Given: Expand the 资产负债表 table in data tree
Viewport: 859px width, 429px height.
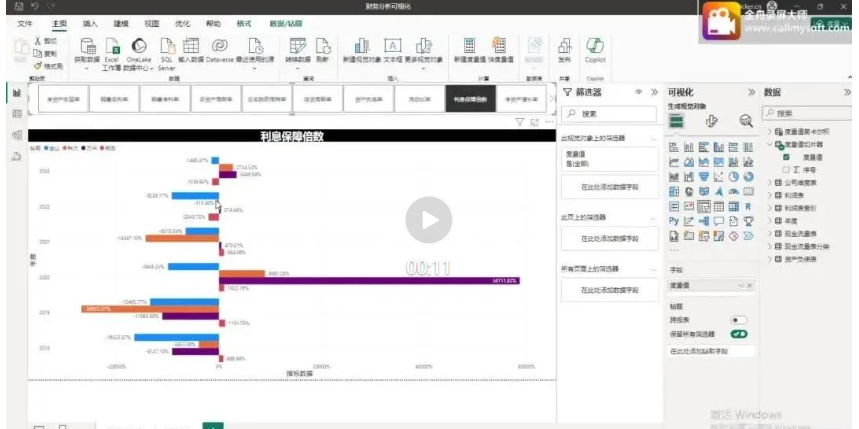Looking at the screenshot, I should (x=770, y=259).
